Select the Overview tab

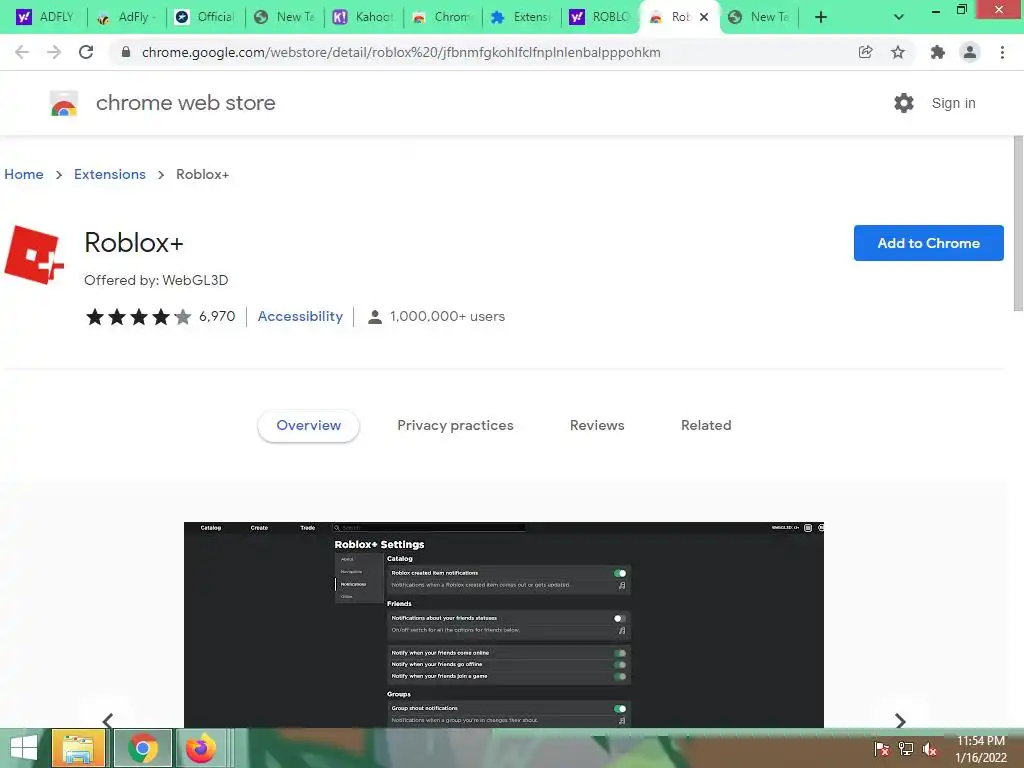pyautogui.click(x=308, y=425)
